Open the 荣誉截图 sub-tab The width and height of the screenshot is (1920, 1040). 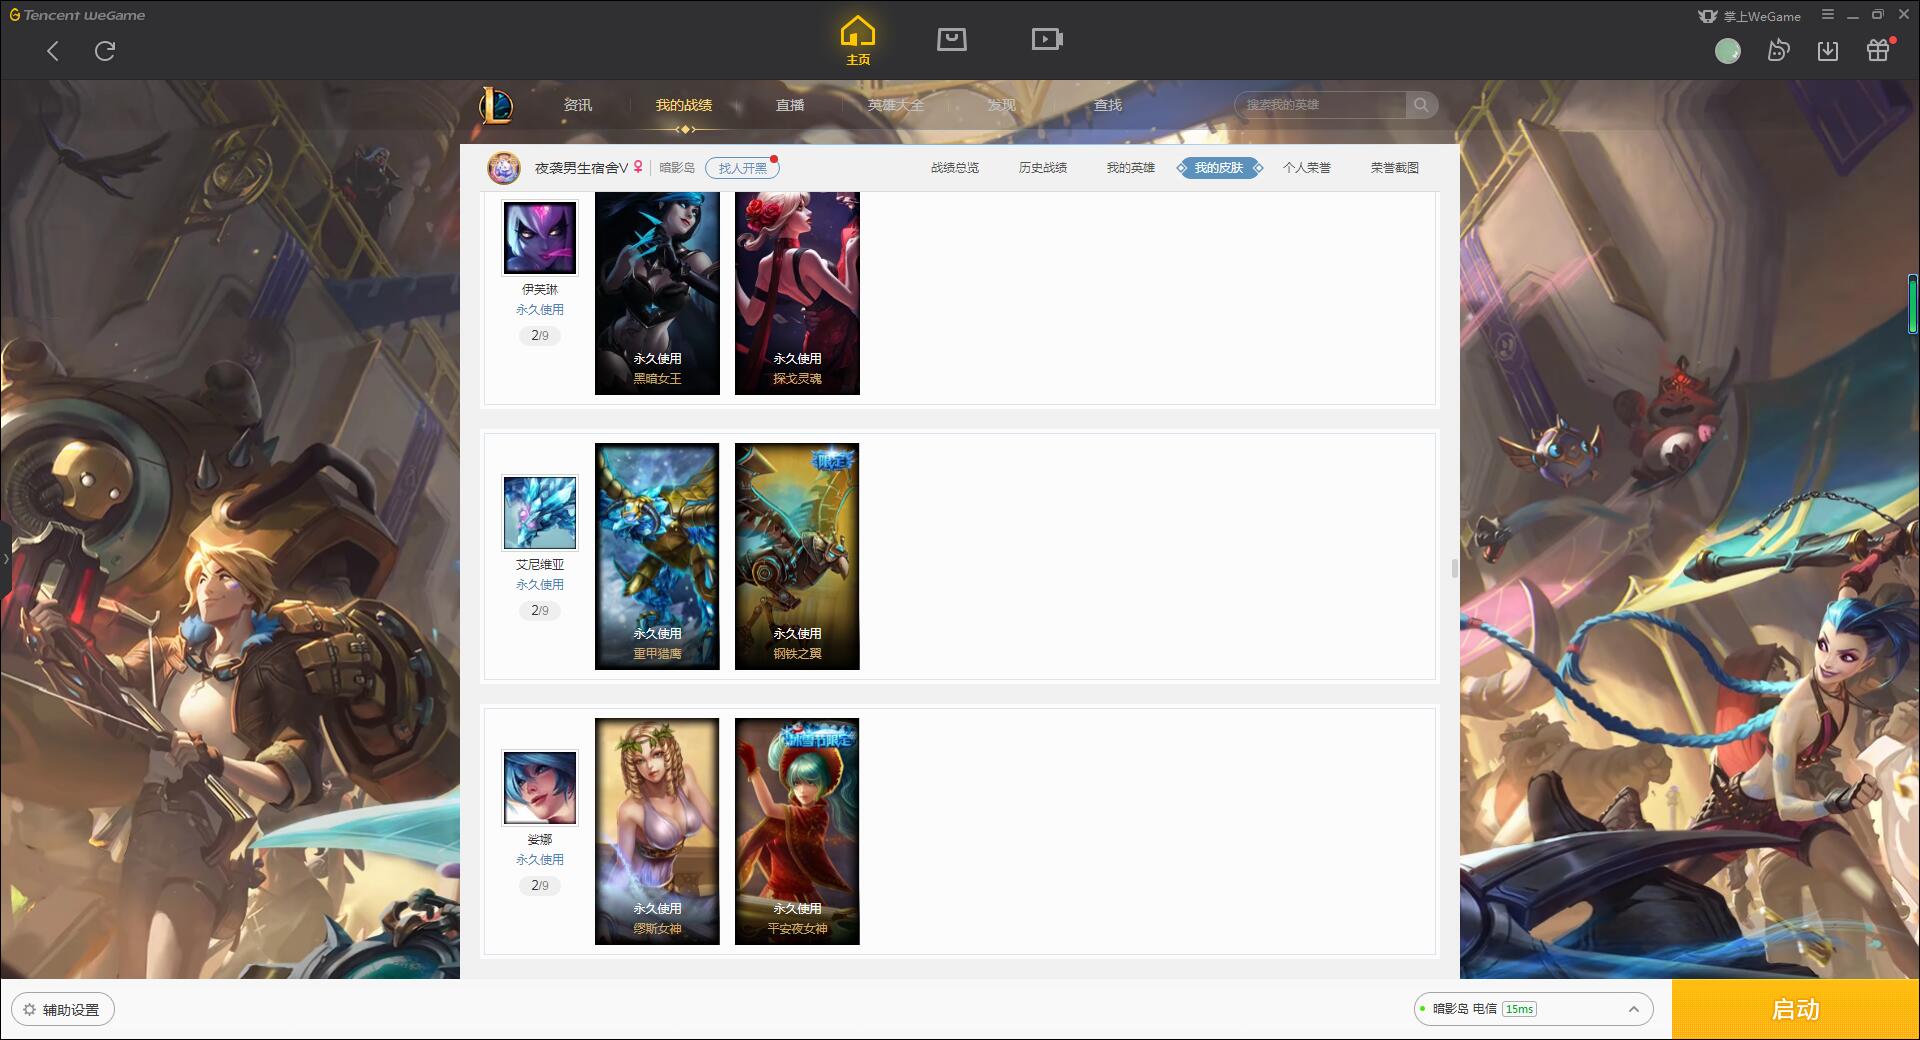pos(1395,168)
